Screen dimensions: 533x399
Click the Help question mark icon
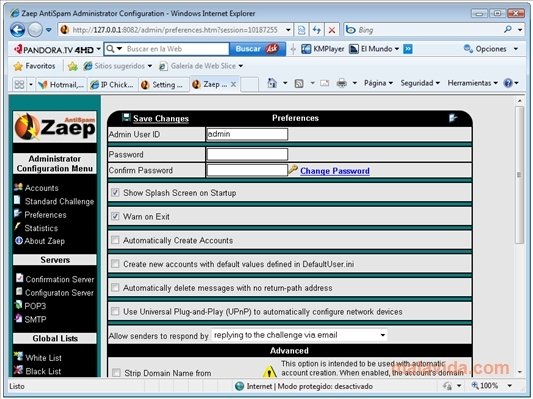(x=508, y=83)
